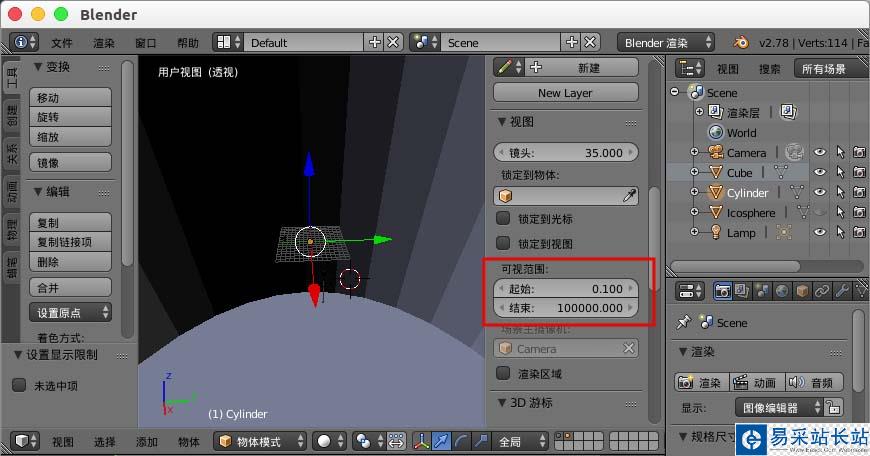The width and height of the screenshot is (870, 456).
Task: Open the Outliner editor type selector icon
Action: tap(690, 68)
